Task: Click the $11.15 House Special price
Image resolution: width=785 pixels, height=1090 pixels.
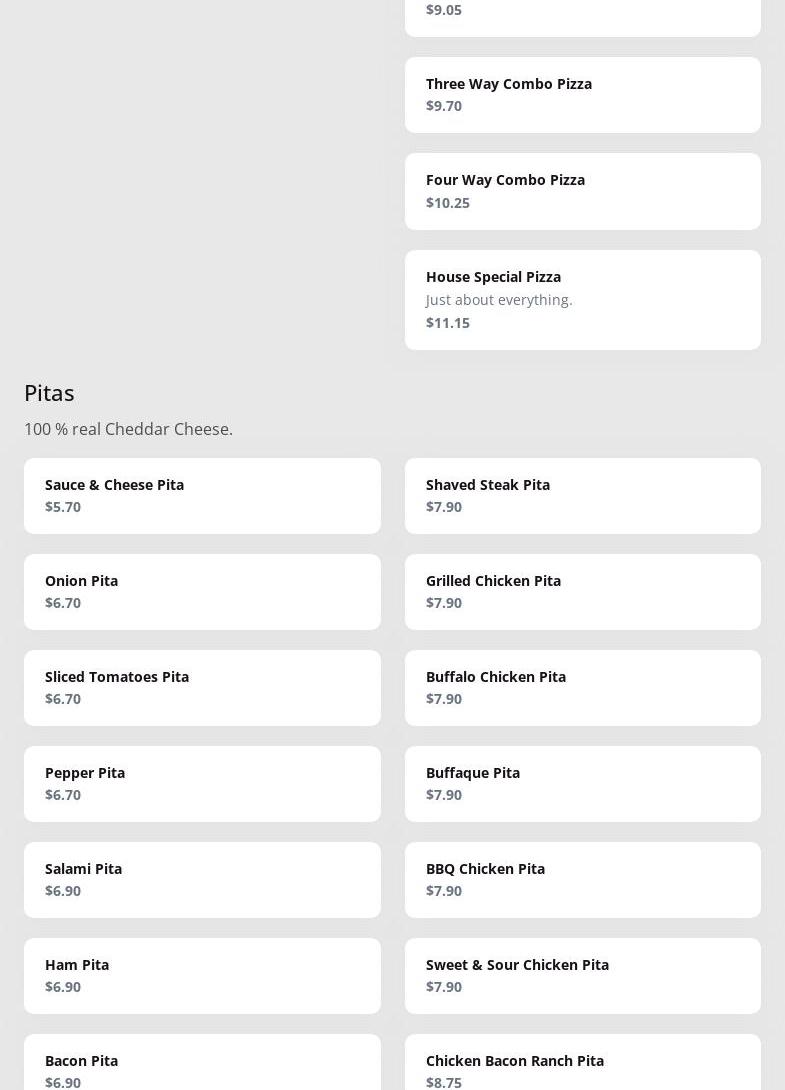Action: pos(448,322)
